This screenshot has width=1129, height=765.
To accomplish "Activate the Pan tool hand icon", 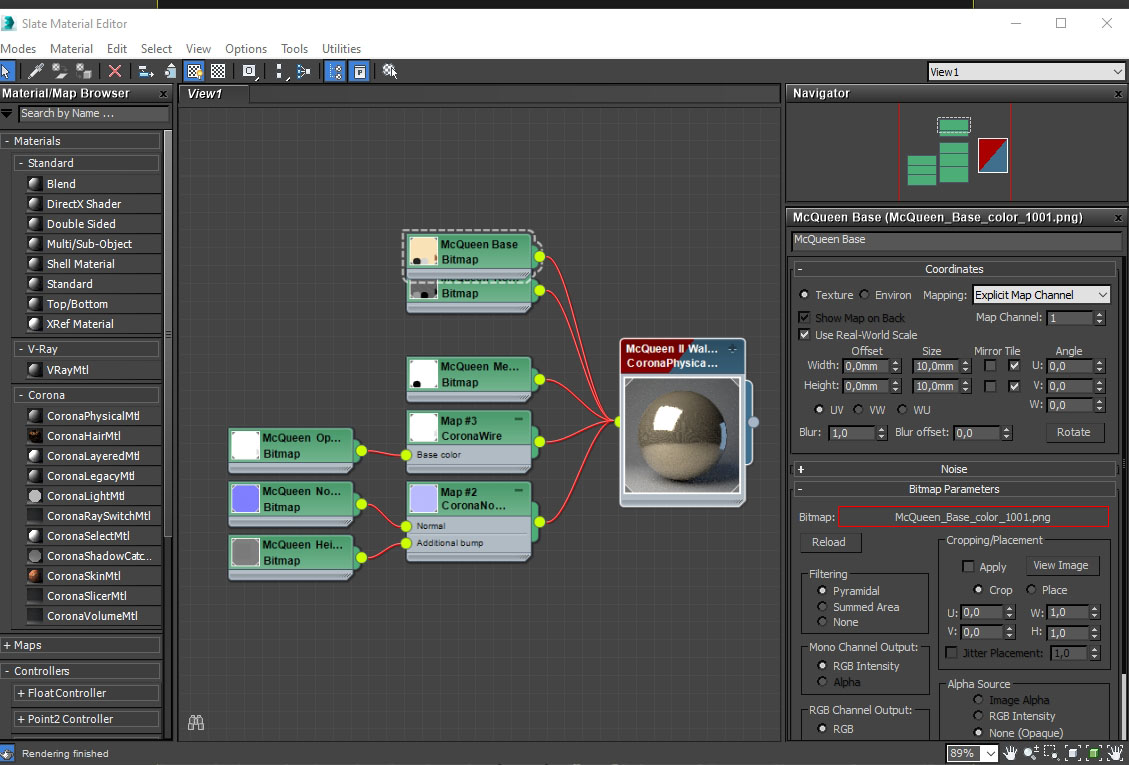I will (x=1011, y=753).
